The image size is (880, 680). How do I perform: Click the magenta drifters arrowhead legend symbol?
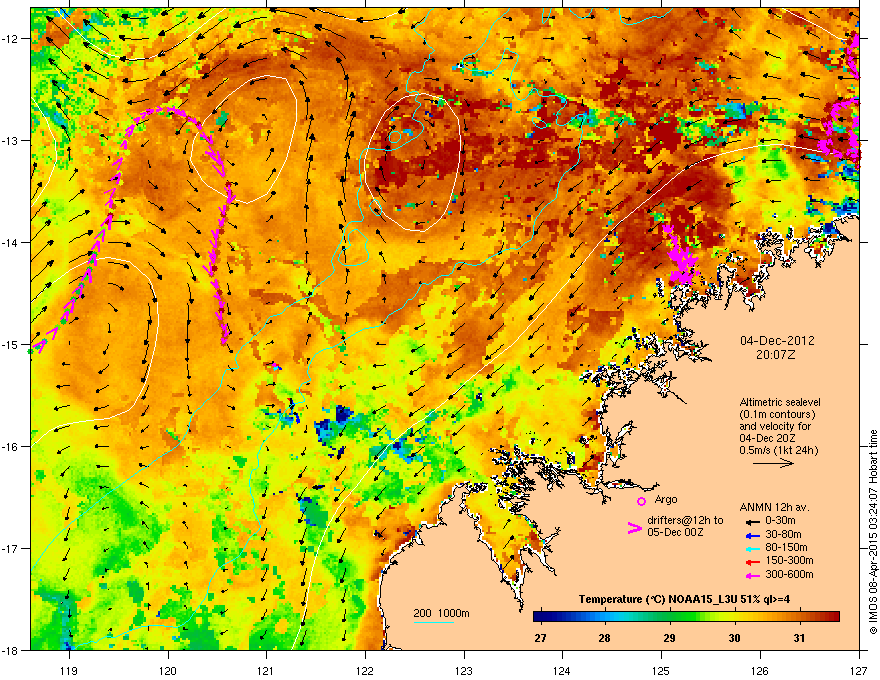point(634,528)
